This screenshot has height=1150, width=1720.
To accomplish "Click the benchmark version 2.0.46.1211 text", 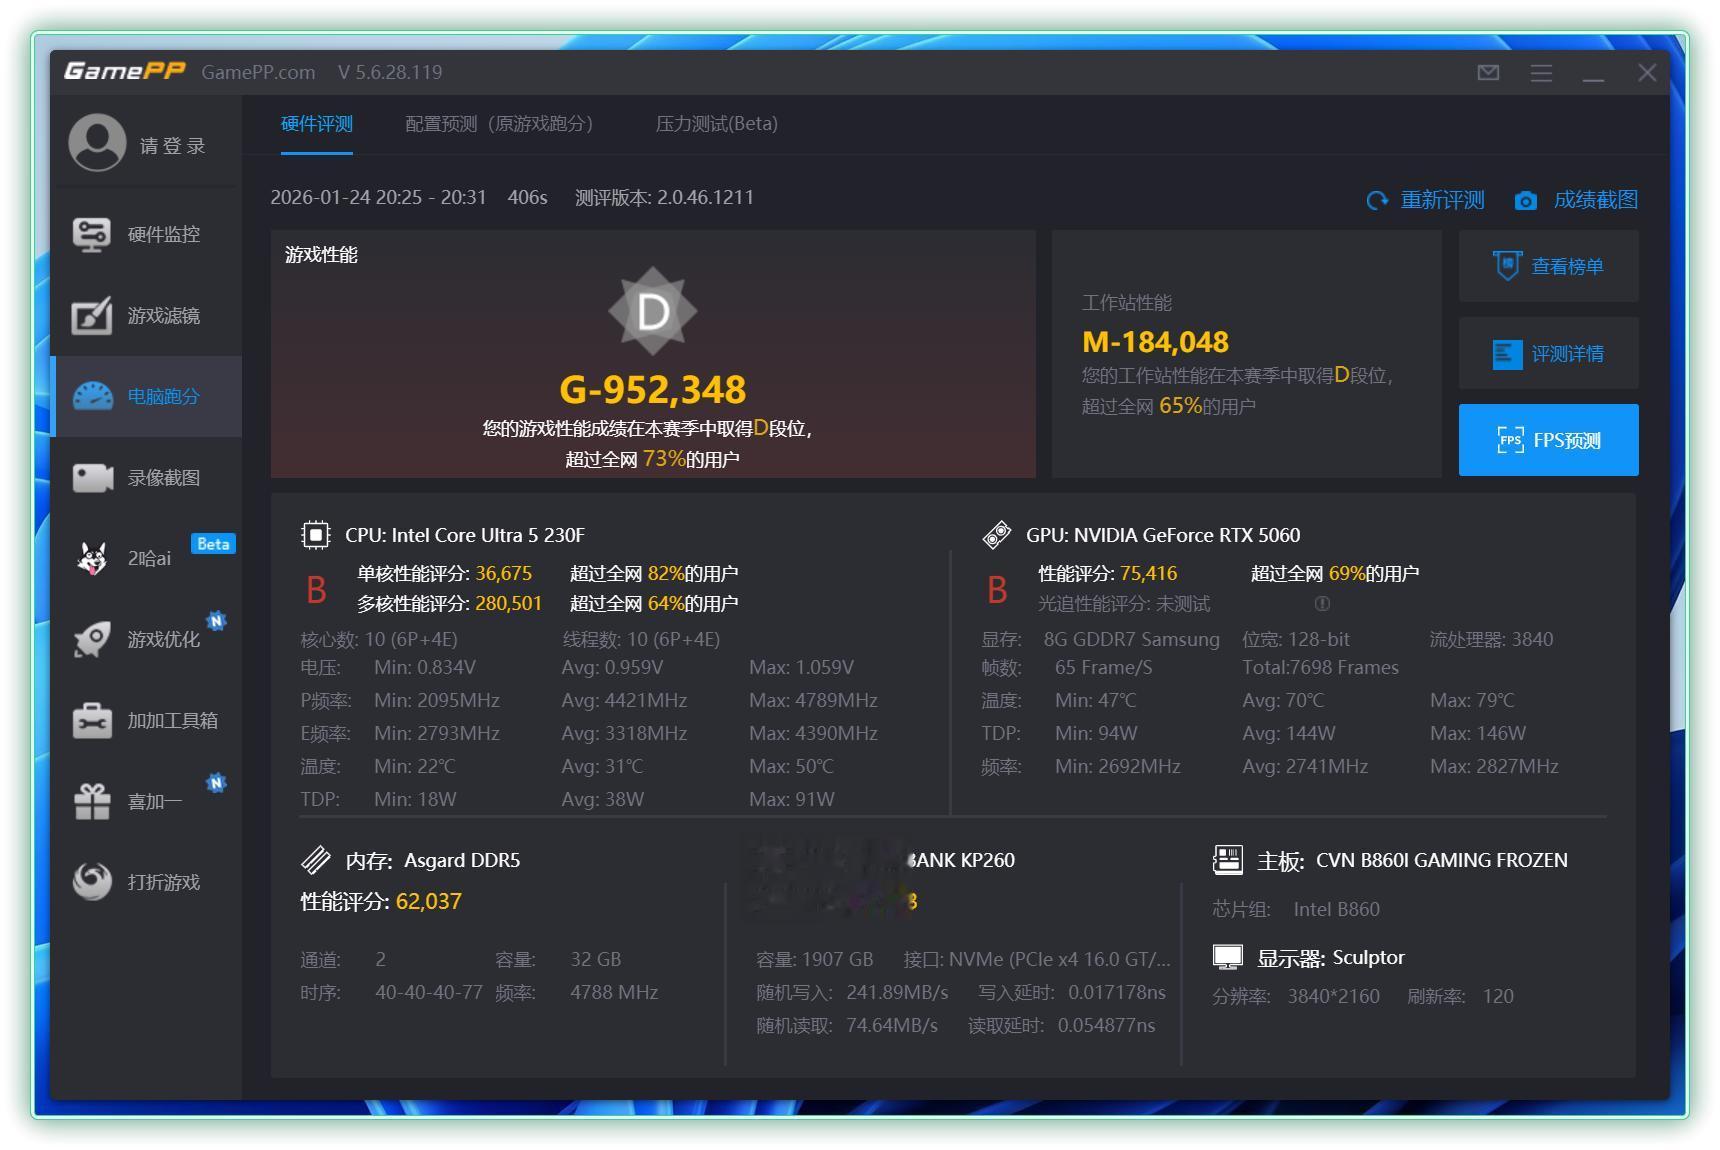I will point(705,197).
